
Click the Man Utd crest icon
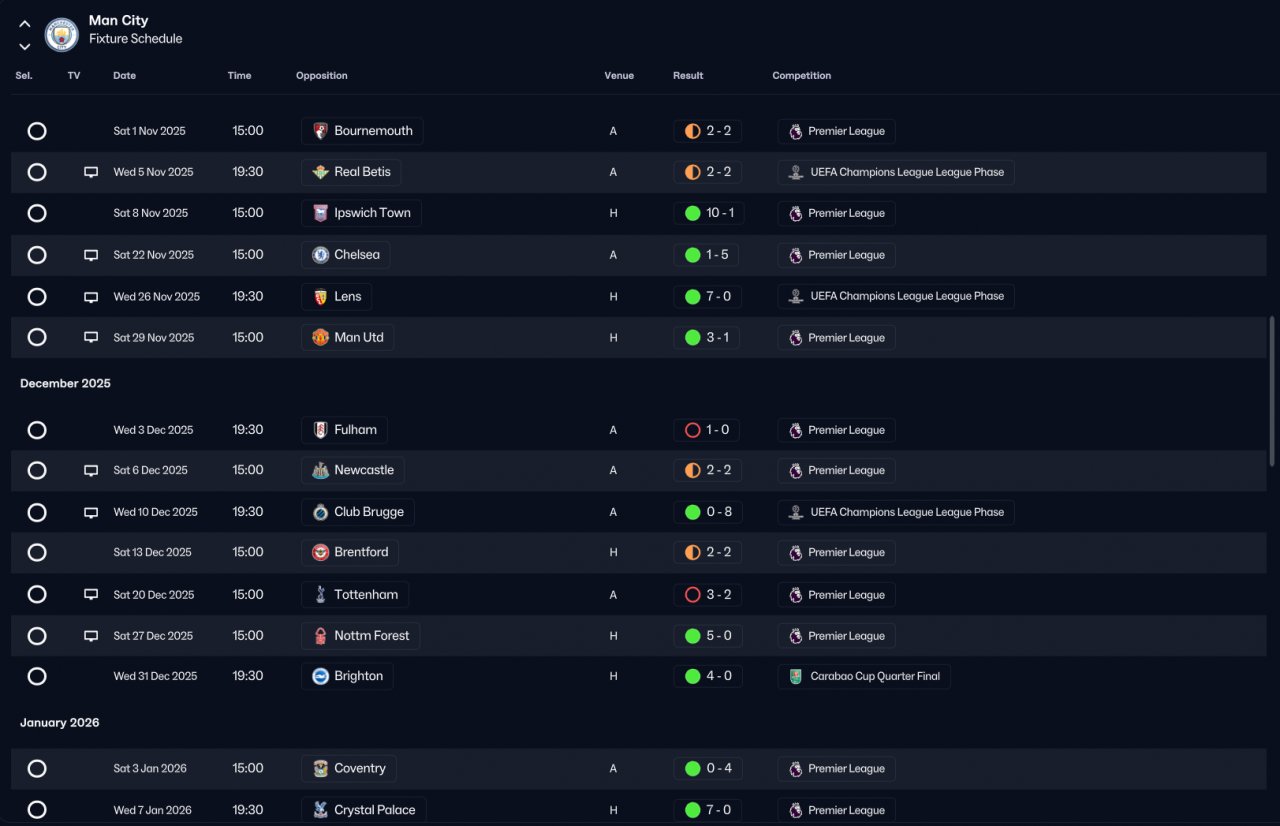pos(320,338)
